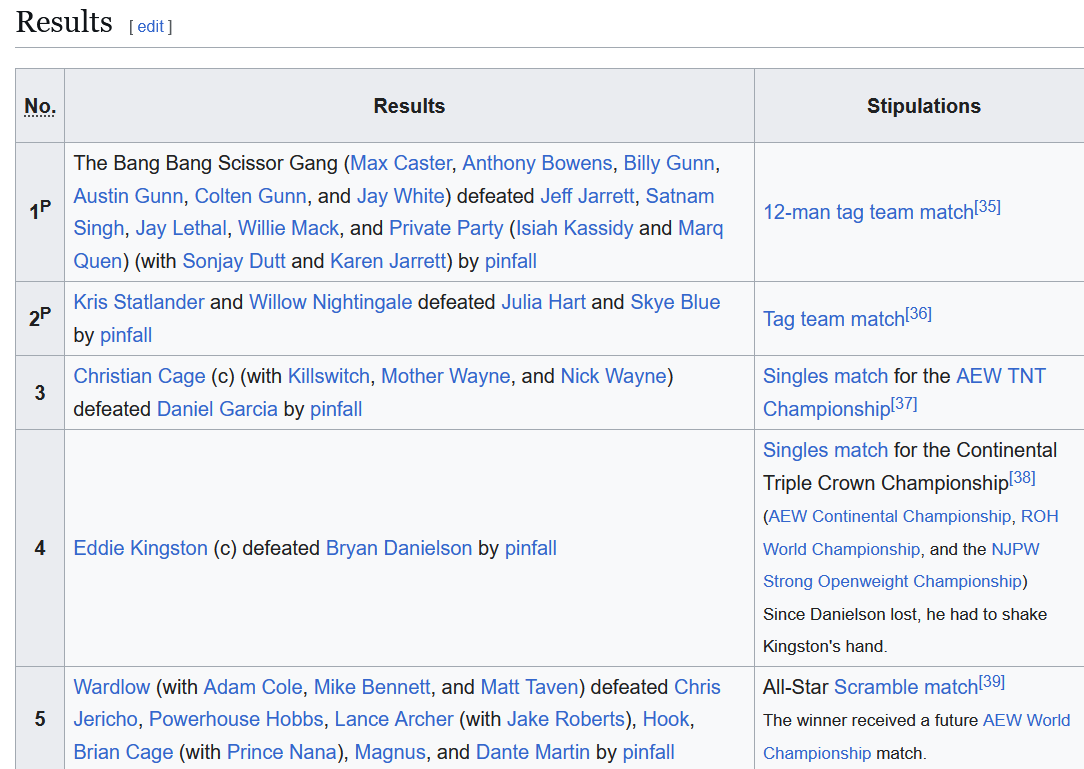Select the match number 4 cell
Screen dimensions: 1084x769
point(40,548)
